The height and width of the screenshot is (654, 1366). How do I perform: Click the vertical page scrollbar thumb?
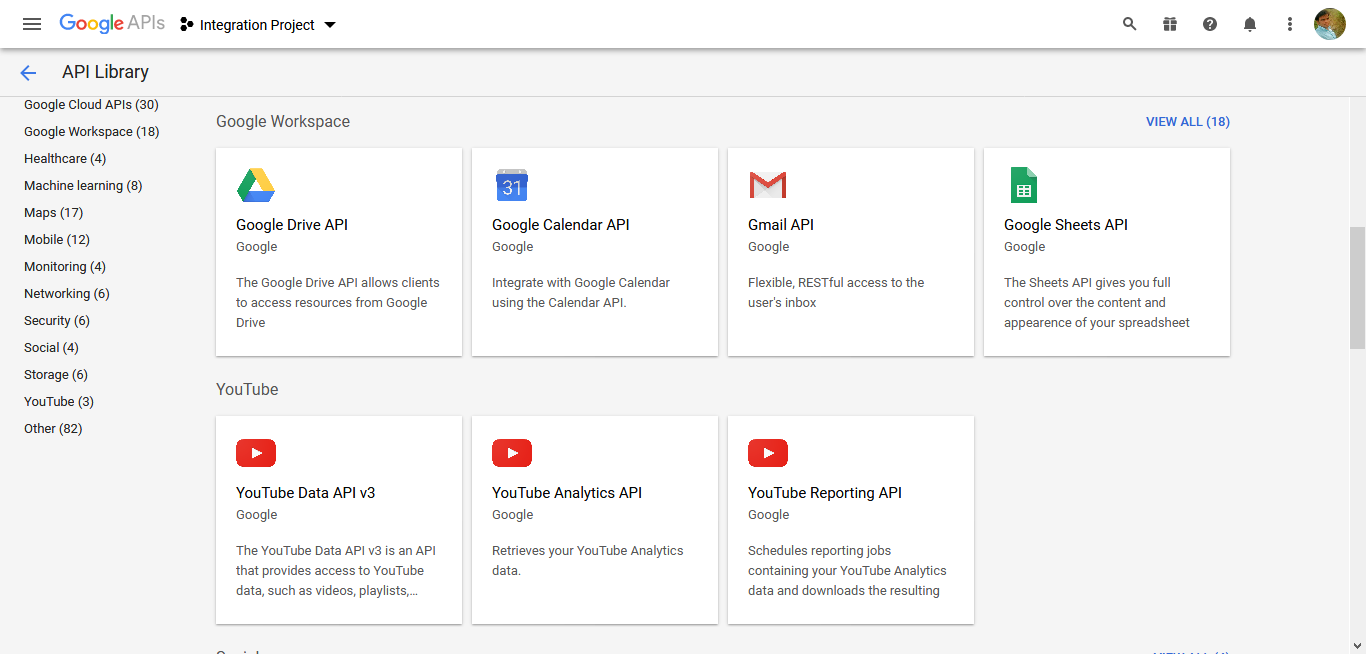click(x=1357, y=287)
